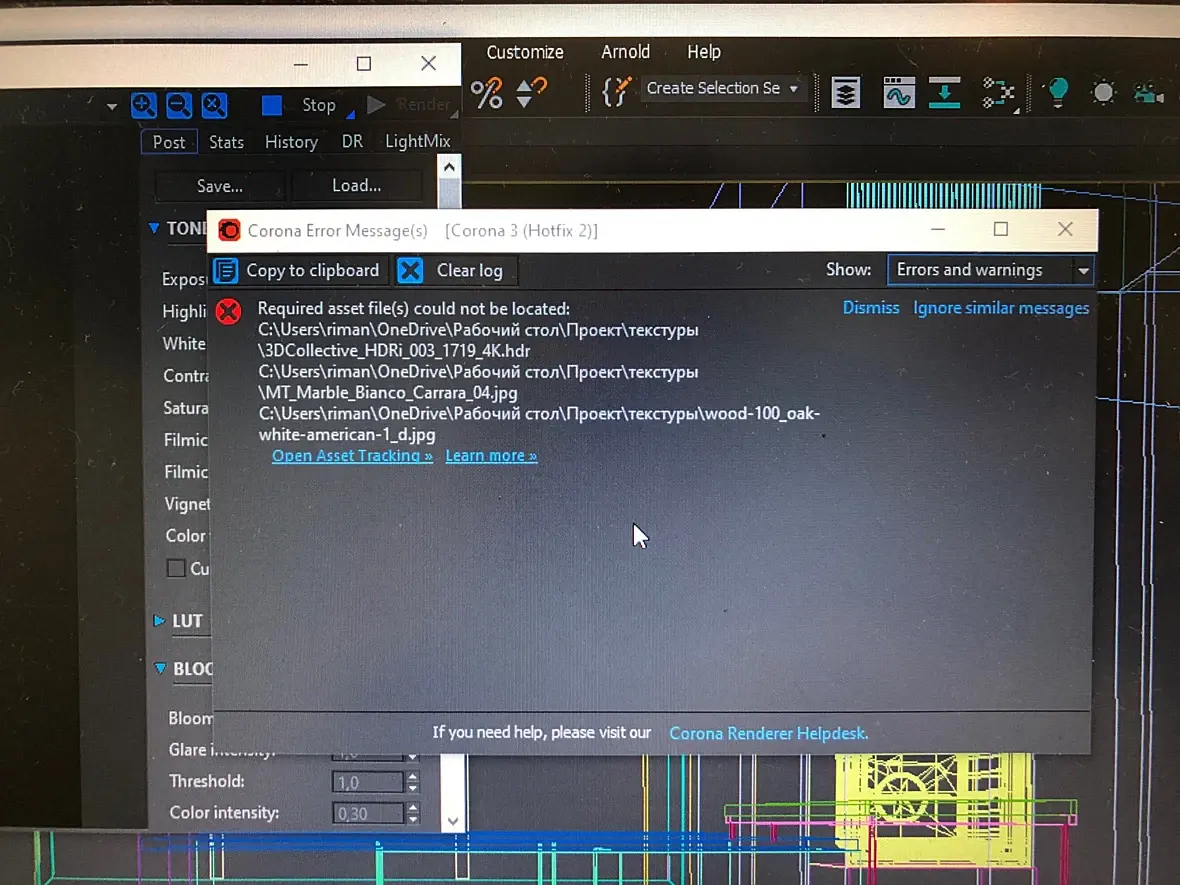1180x885 pixels.
Task: Expand the LUT section
Action: pos(159,621)
